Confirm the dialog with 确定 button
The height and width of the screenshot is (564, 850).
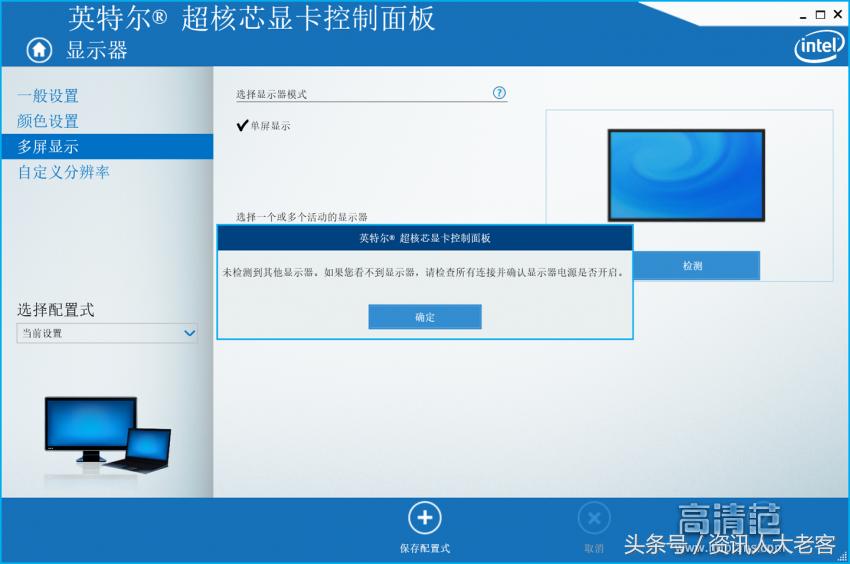(x=424, y=317)
